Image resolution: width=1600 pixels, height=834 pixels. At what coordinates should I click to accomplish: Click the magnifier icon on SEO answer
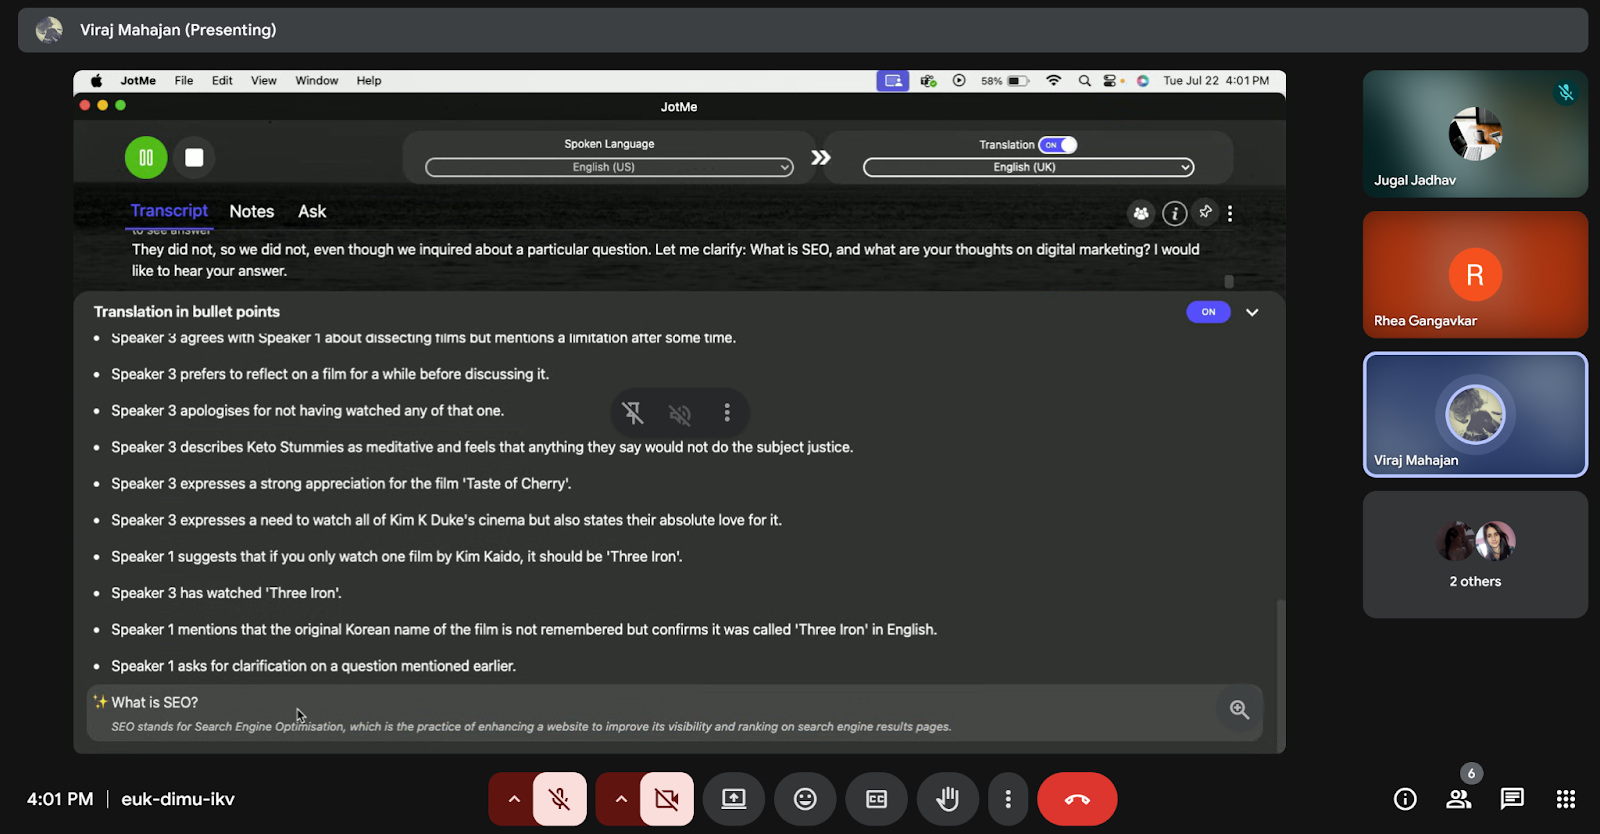(x=1239, y=710)
